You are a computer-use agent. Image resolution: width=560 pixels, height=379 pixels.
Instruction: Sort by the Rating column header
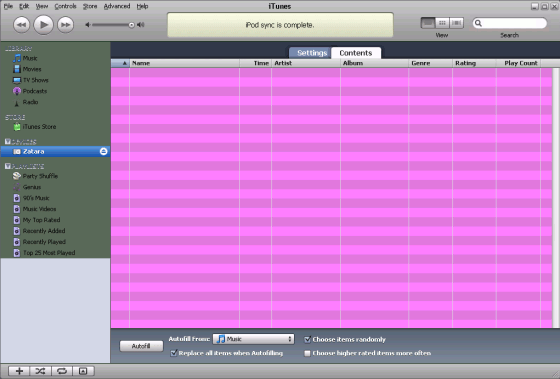point(474,63)
